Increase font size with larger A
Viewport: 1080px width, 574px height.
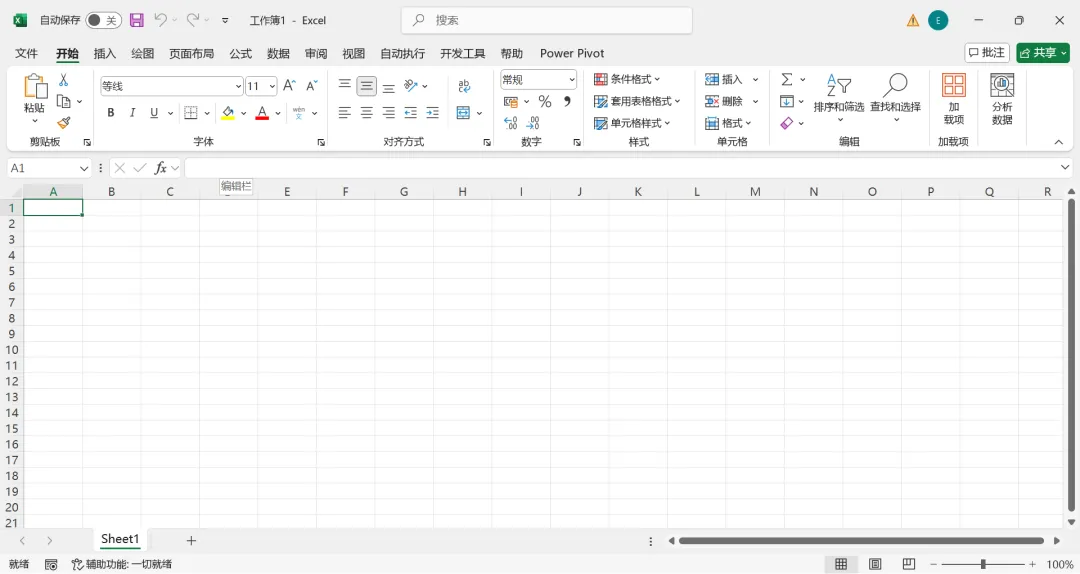289,85
